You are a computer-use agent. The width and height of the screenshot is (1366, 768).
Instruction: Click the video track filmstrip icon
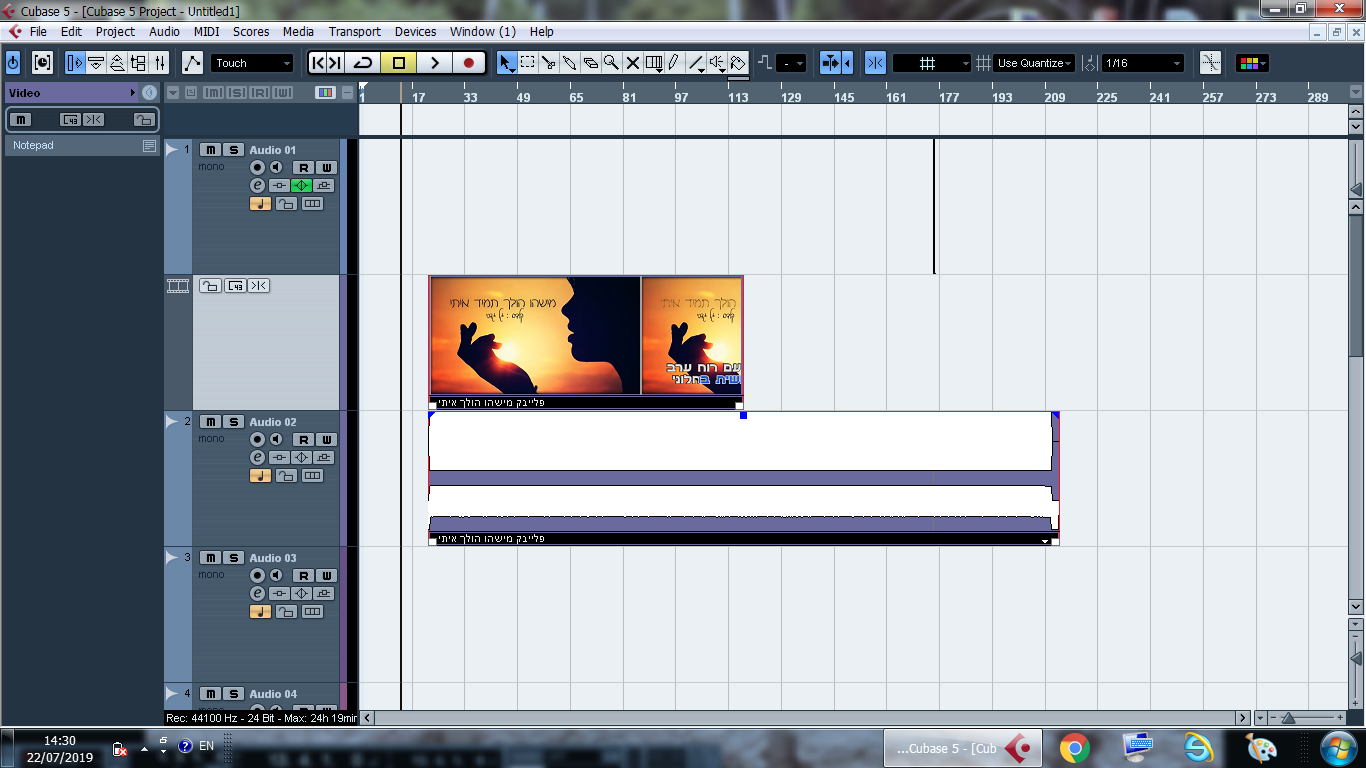pos(178,286)
